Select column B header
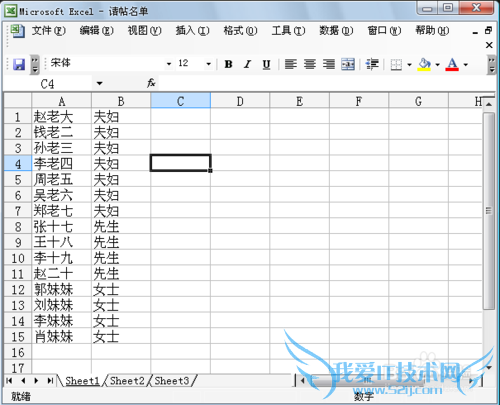Viewport: 500px width, 405px height. pos(121,101)
